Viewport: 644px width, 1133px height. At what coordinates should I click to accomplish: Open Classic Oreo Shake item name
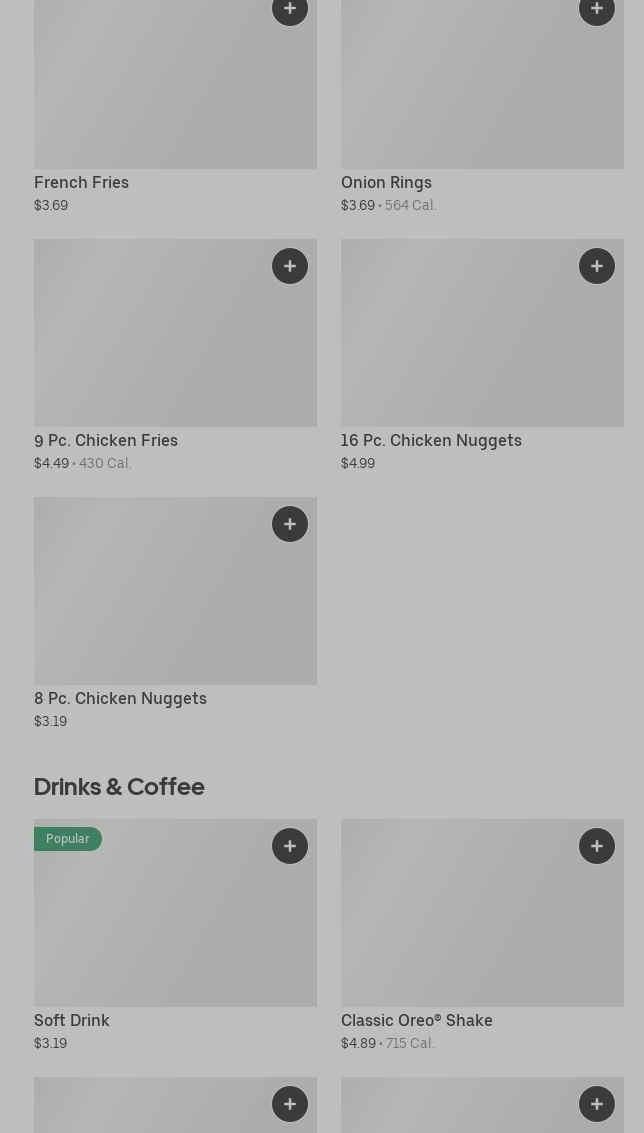pyautogui.click(x=416, y=1021)
